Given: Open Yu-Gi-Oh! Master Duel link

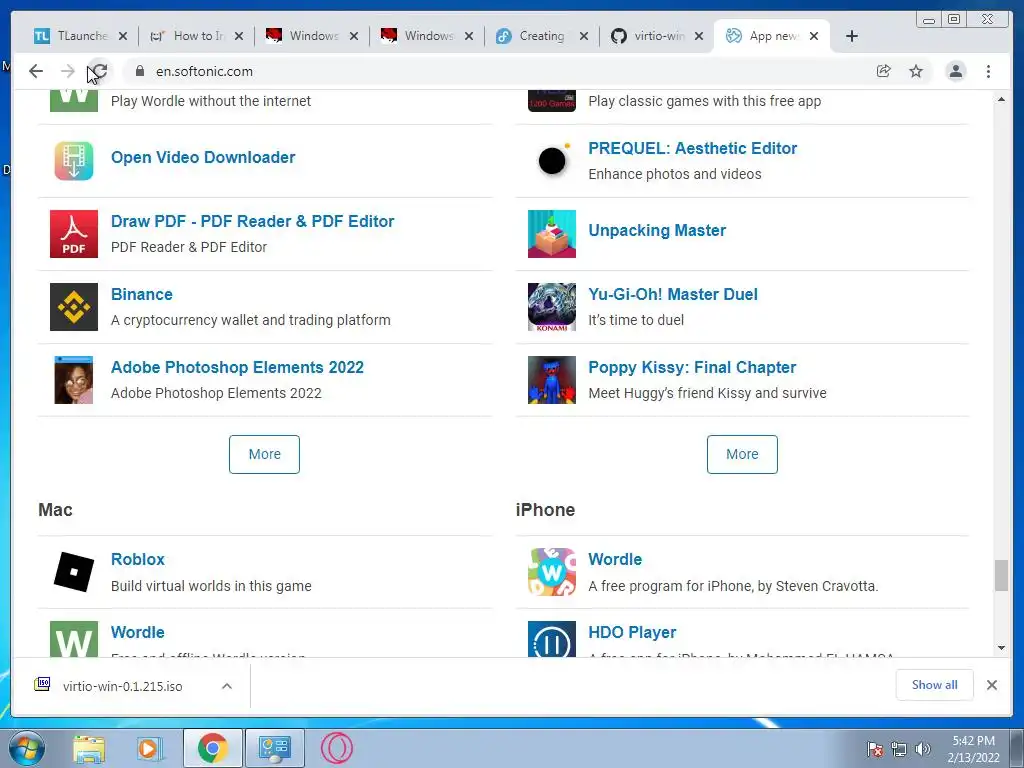Looking at the screenshot, I should (x=673, y=295).
